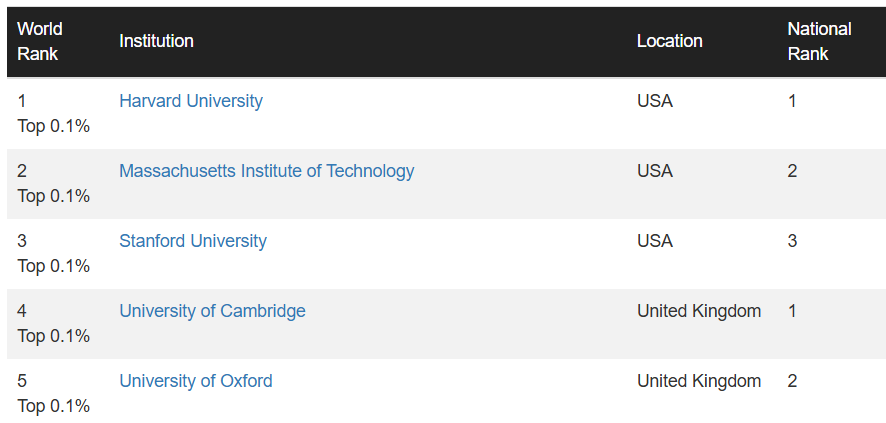Viewport: 886px width, 423px height.
Task: Click the Top 0.1% label under world rank 1
Action: tap(54, 126)
